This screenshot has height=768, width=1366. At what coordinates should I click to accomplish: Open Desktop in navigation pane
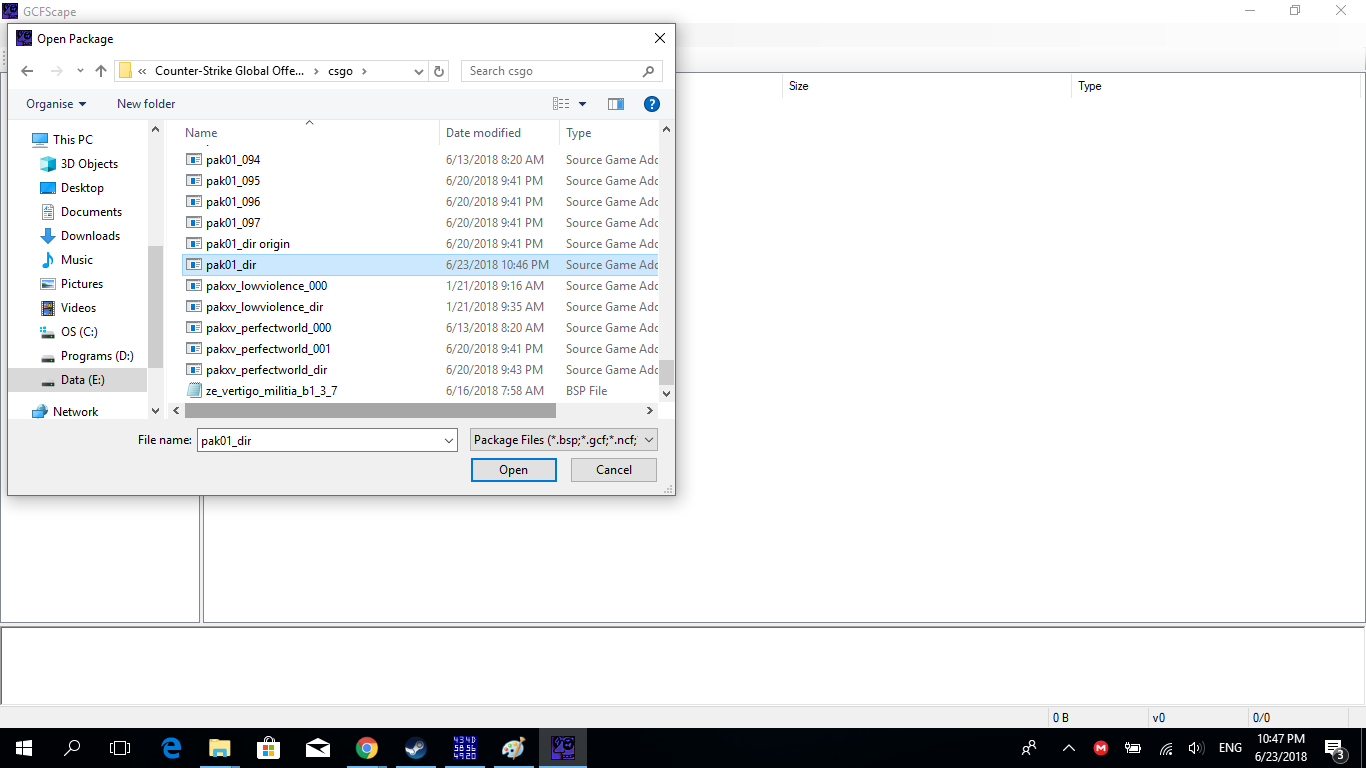pos(82,188)
